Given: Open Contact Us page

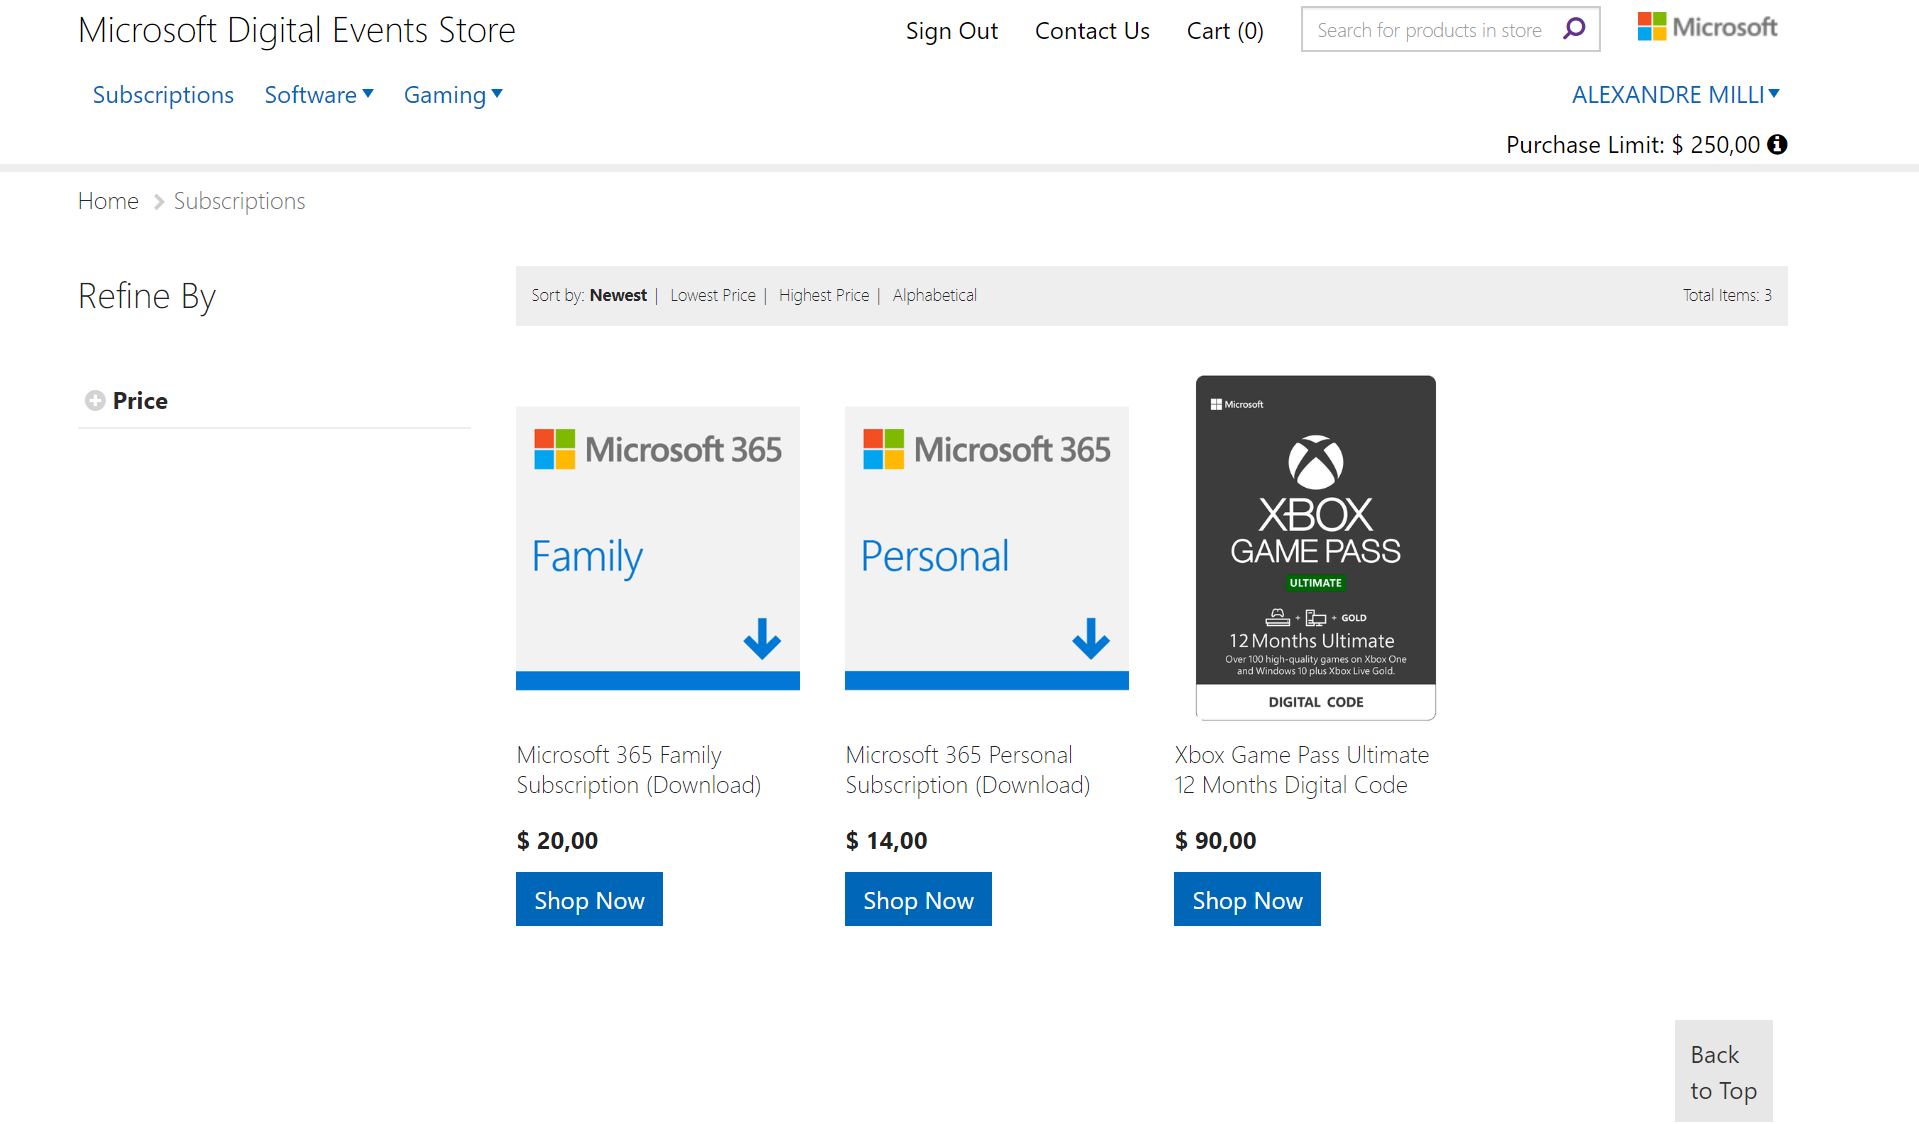Looking at the screenshot, I should point(1092,30).
